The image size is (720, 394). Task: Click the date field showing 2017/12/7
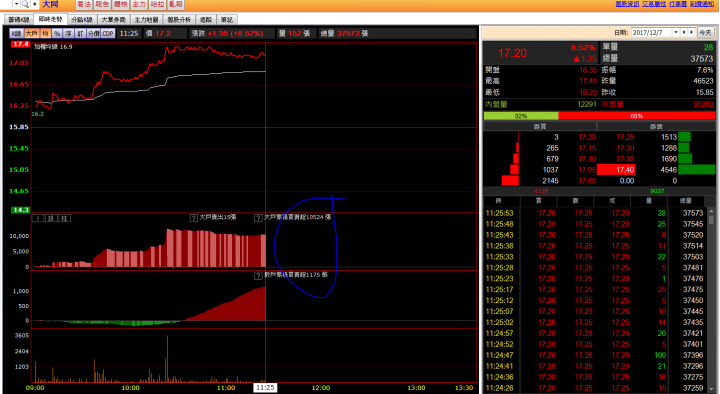pyautogui.click(x=651, y=32)
